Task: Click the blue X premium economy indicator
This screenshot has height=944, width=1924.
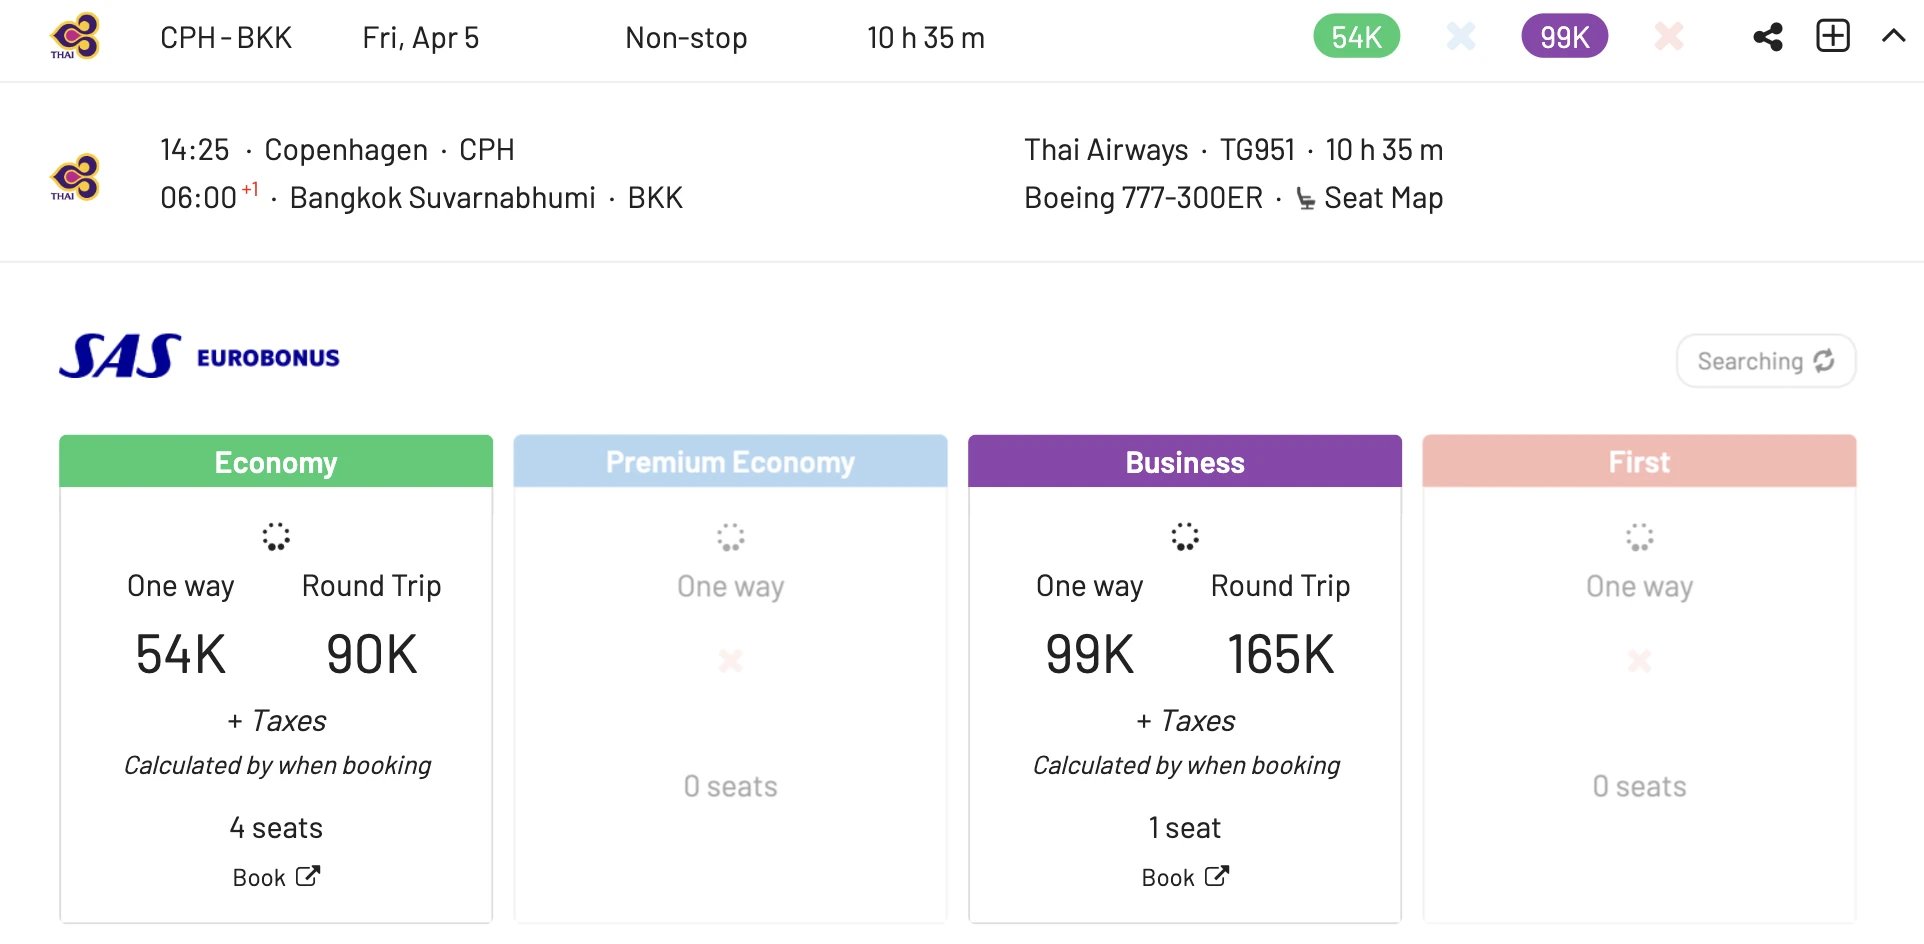Action: (x=1461, y=37)
